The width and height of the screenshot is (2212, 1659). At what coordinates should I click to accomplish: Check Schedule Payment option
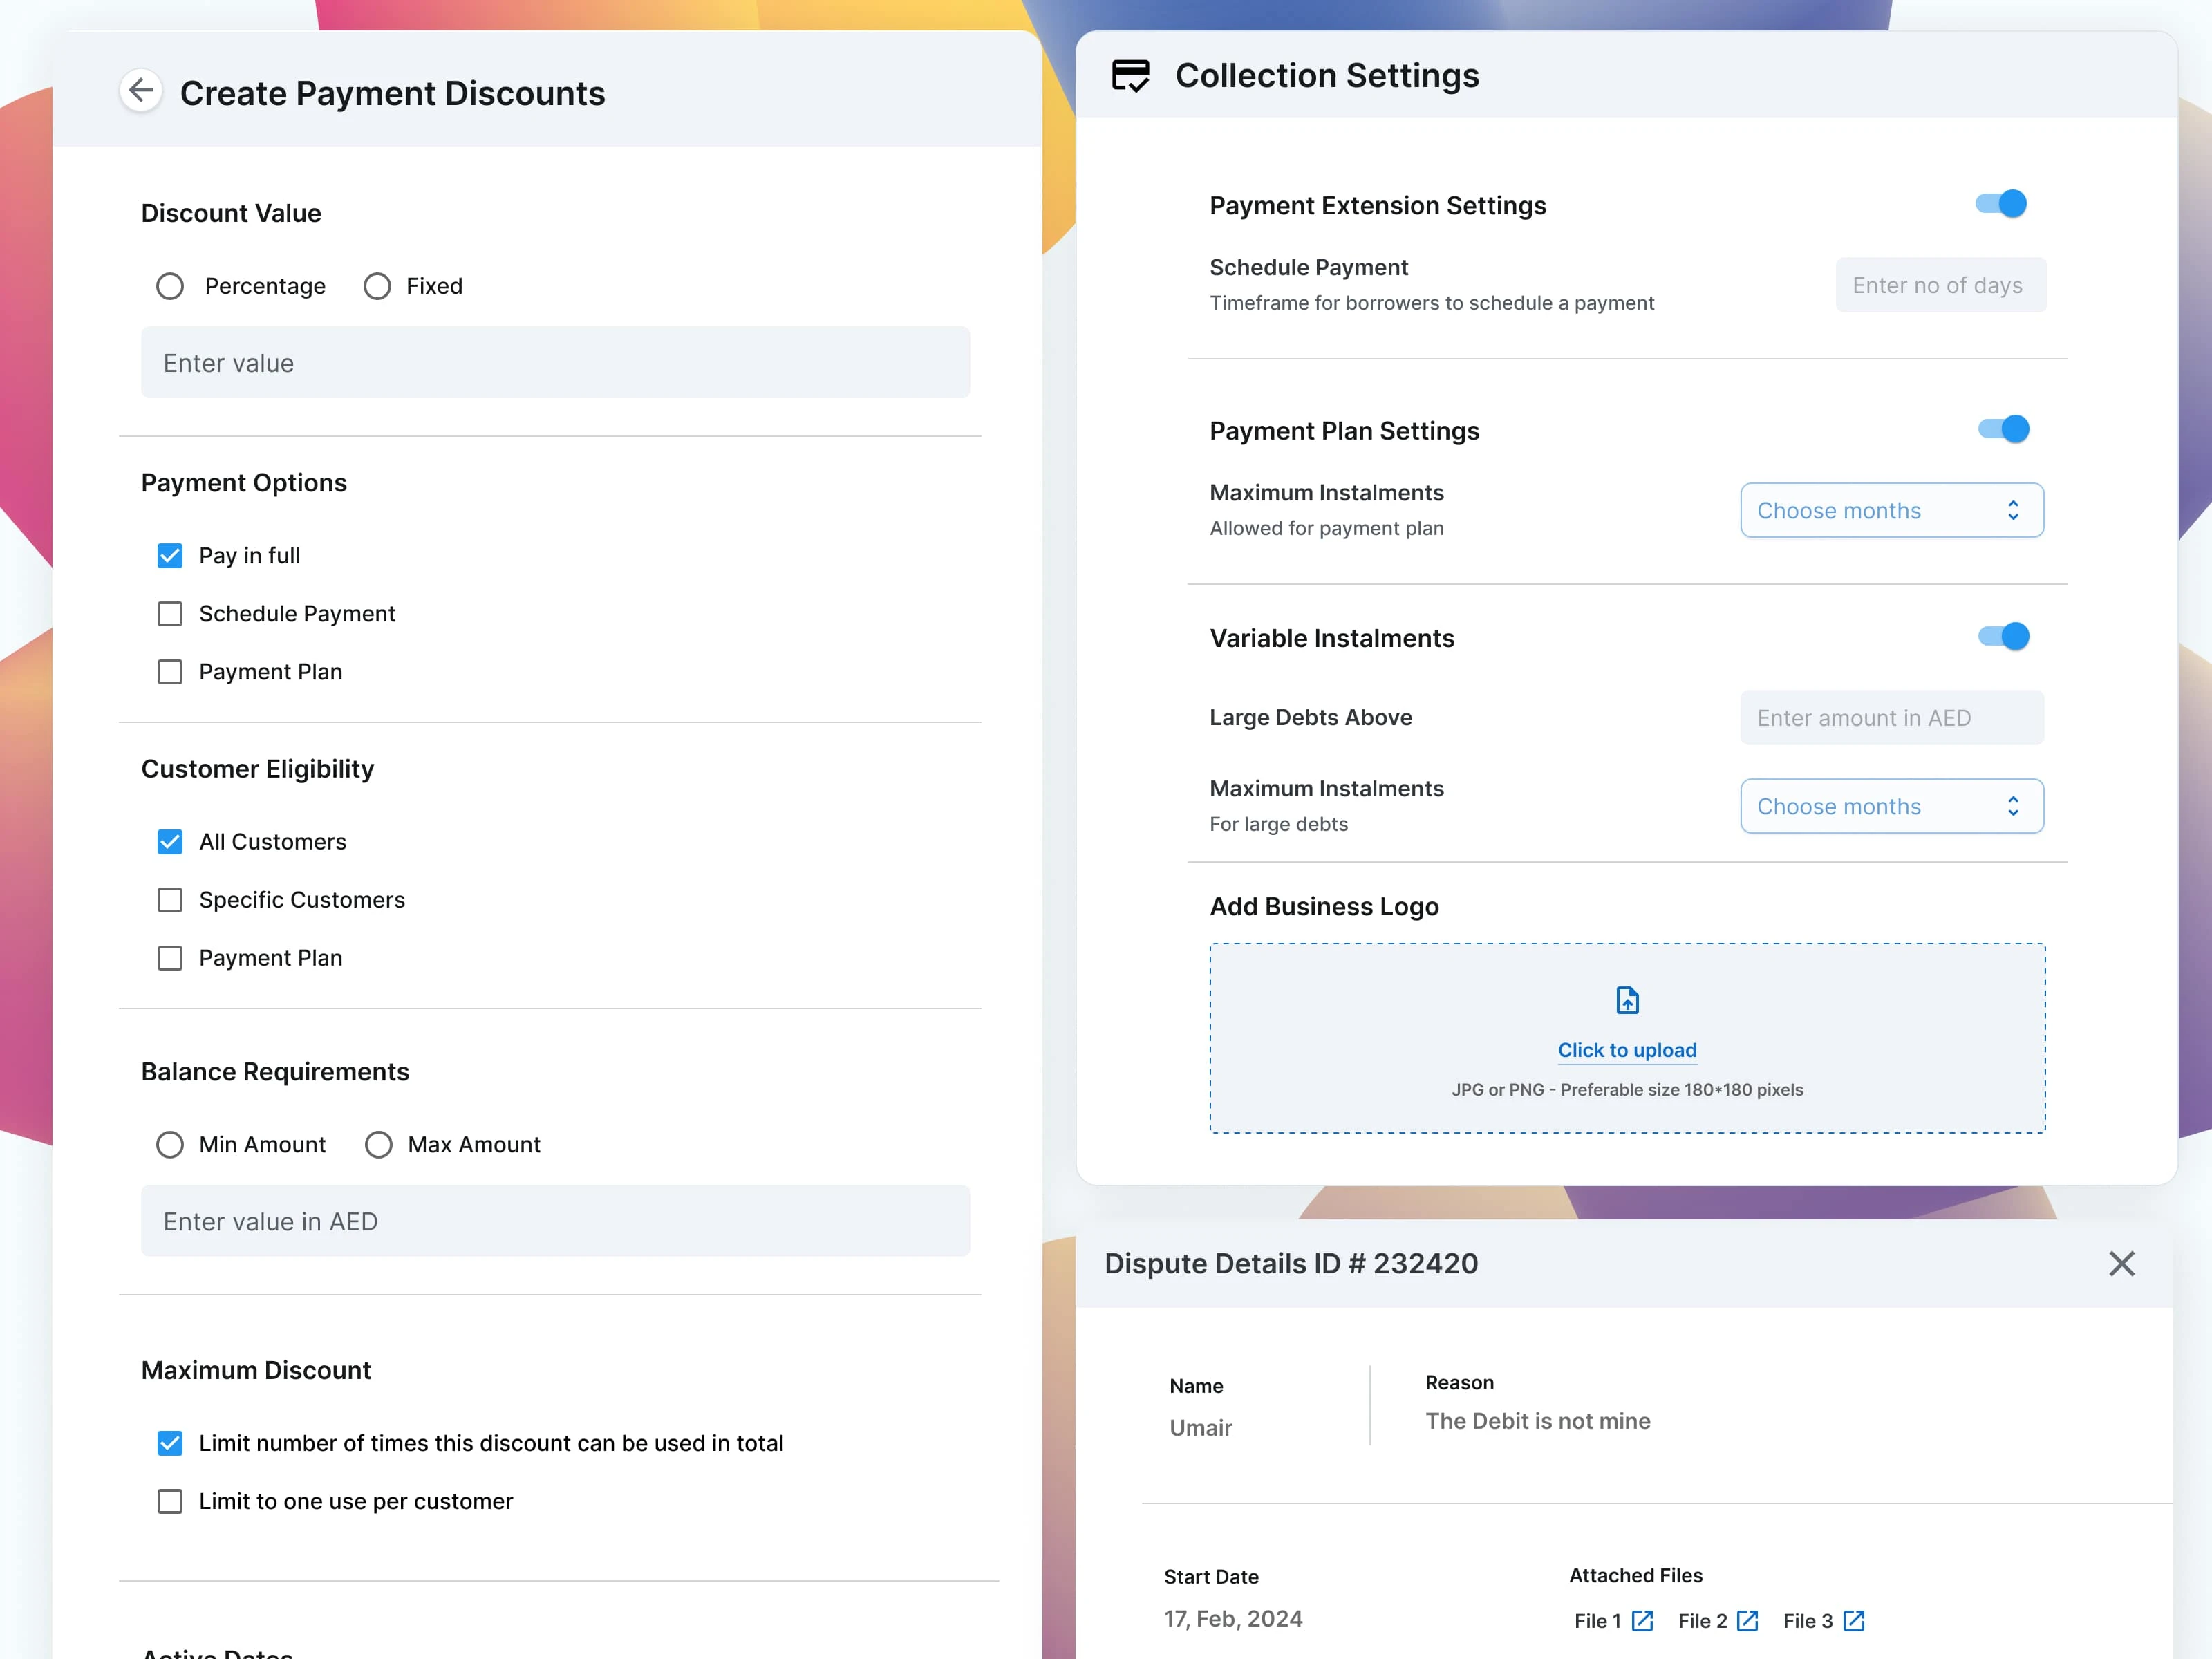click(170, 614)
